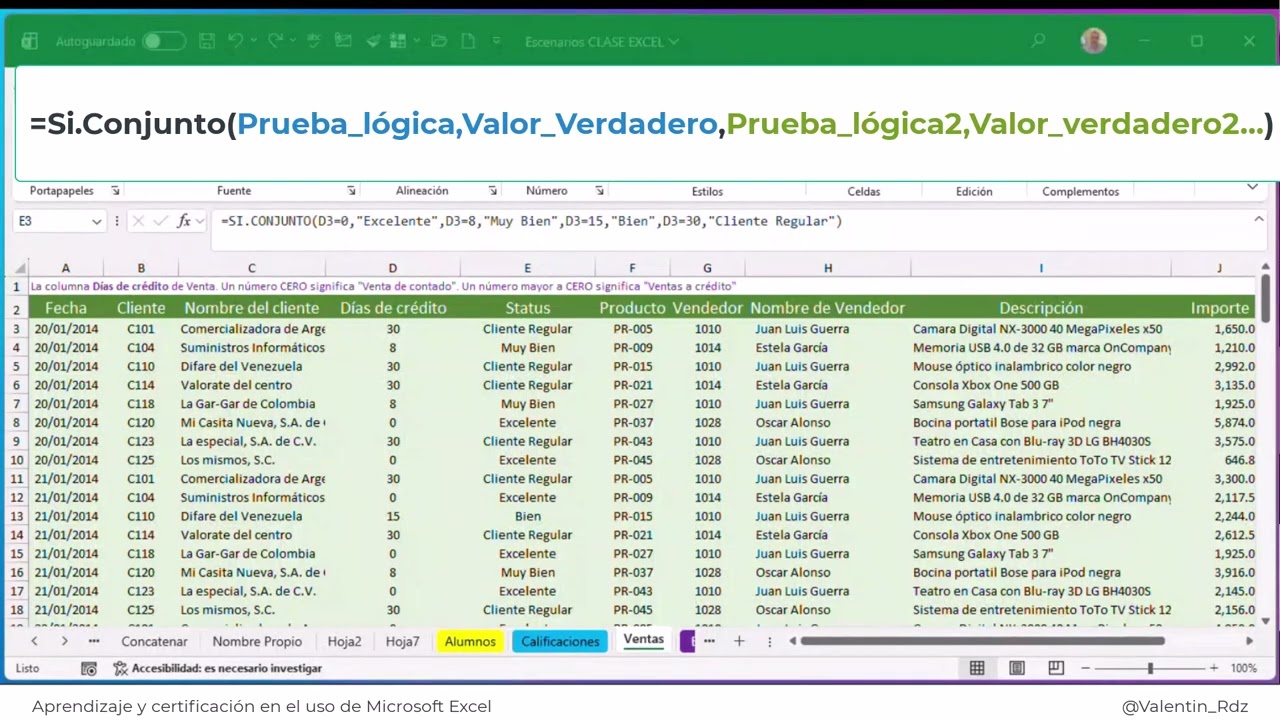Click the New document icon in quick access toolbar
The width and height of the screenshot is (1280, 720).
click(x=469, y=41)
